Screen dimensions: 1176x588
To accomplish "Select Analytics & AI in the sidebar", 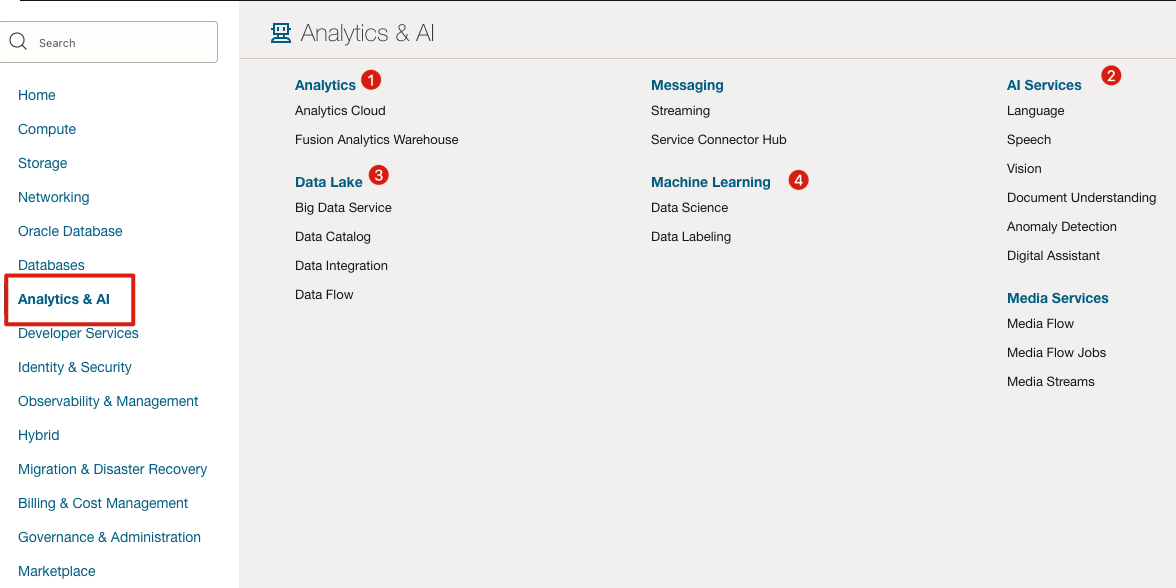I will click(64, 299).
